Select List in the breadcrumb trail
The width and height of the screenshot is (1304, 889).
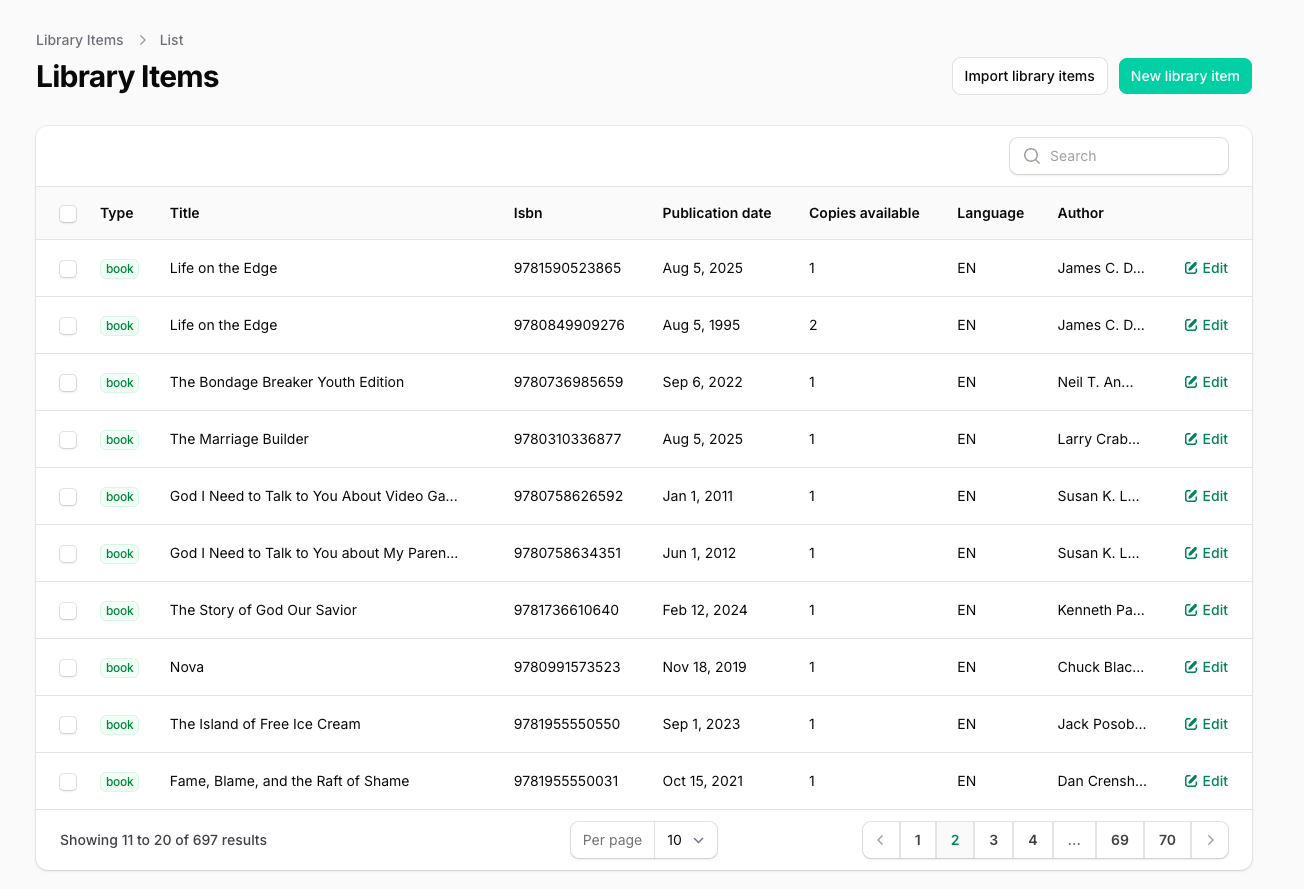tap(171, 40)
